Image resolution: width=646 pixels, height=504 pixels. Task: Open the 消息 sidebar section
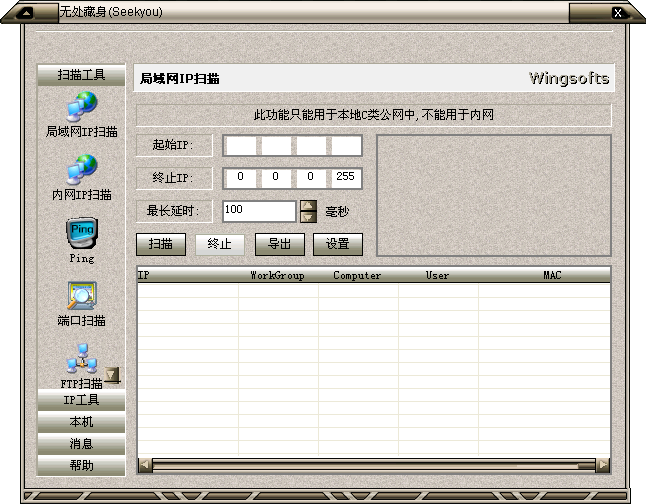81,444
